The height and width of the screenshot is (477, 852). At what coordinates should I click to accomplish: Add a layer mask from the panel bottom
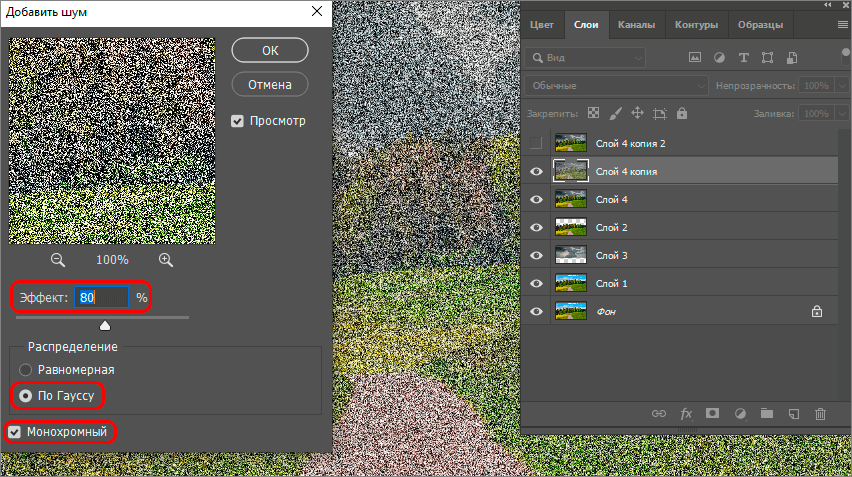click(713, 412)
